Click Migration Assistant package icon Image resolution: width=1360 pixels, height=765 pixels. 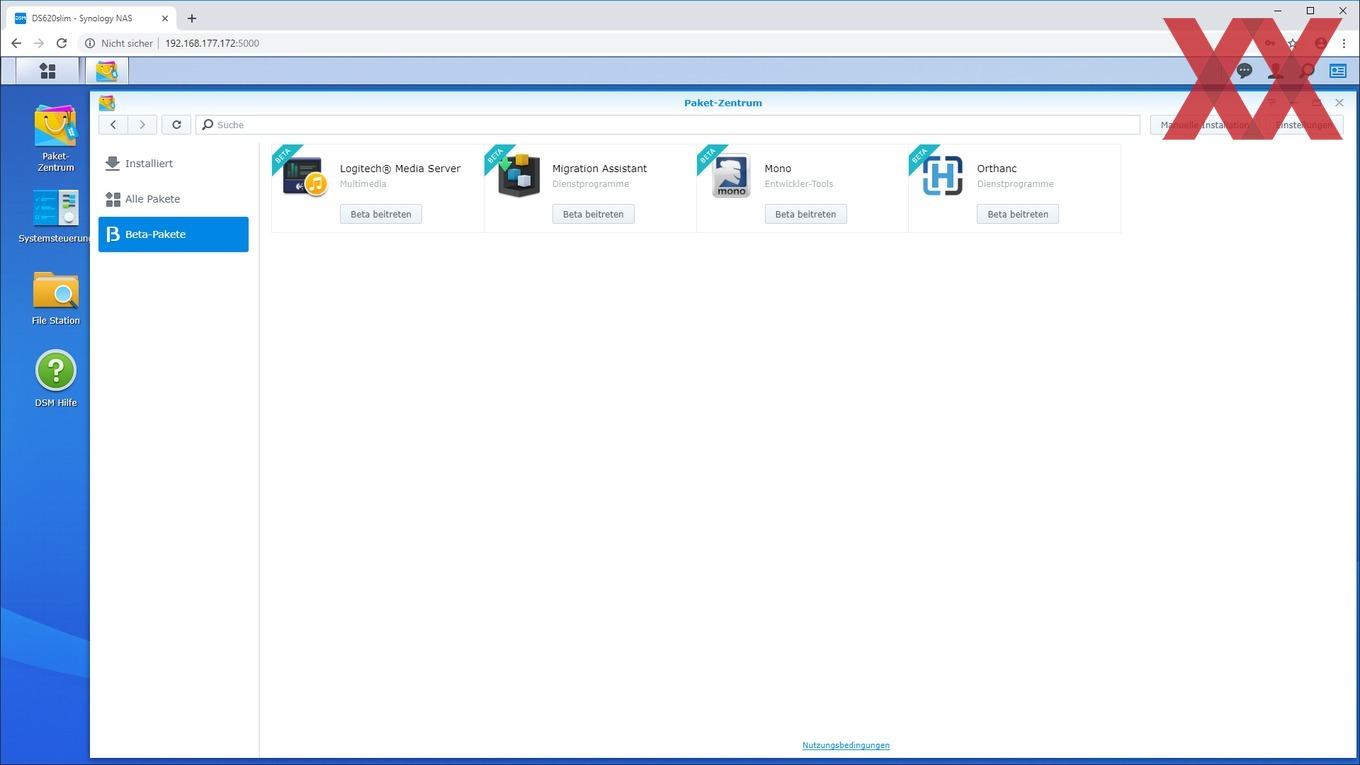[518, 177]
